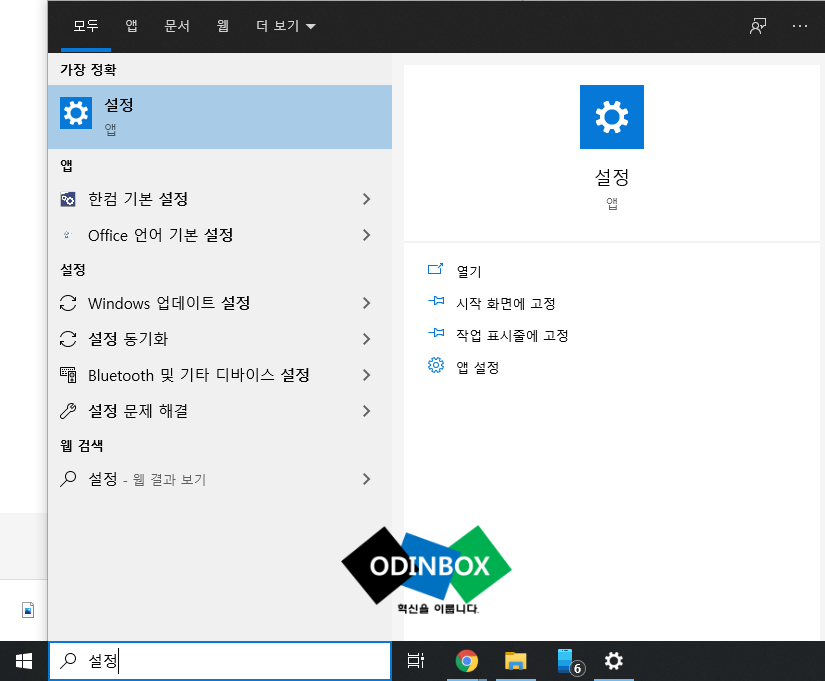The image size is (825, 681).
Task: Open Google Chrome from the taskbar
Action: pos(467,661)
